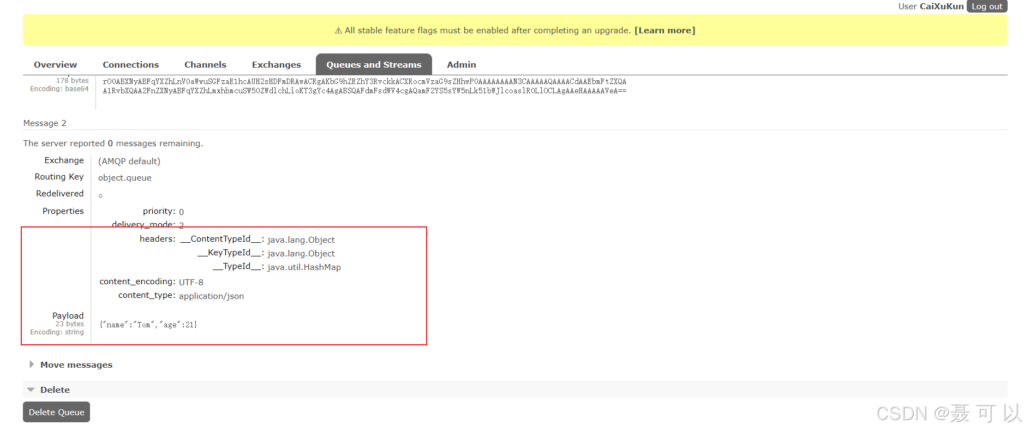The image size is (1024, 431).
Task: Follow the Learn more link
Action: [x=664, y=30]
